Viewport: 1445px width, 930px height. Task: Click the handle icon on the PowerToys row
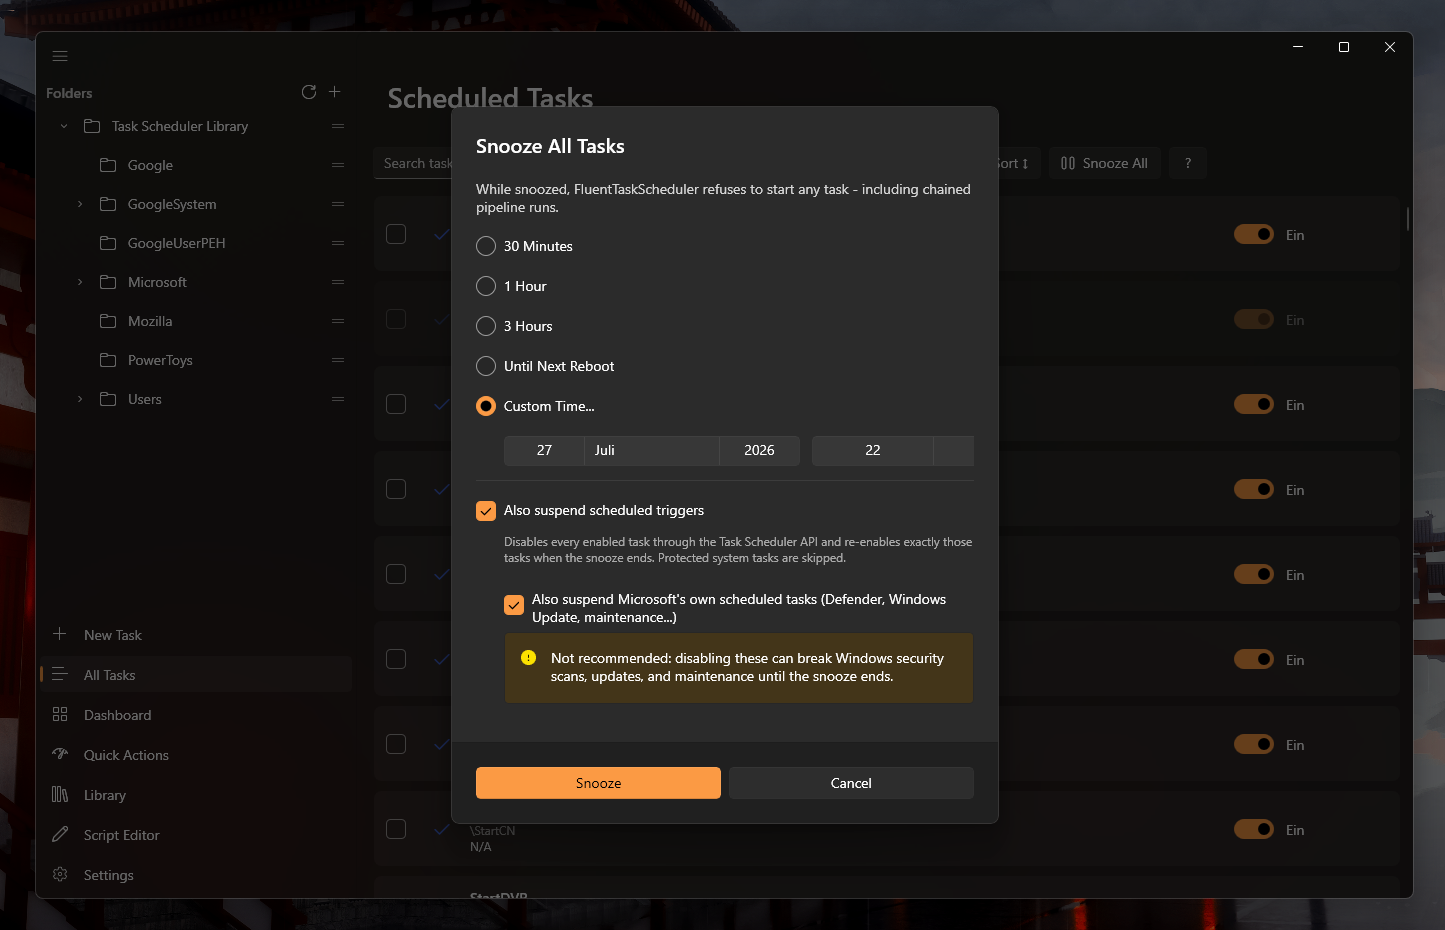coord(338,360)
